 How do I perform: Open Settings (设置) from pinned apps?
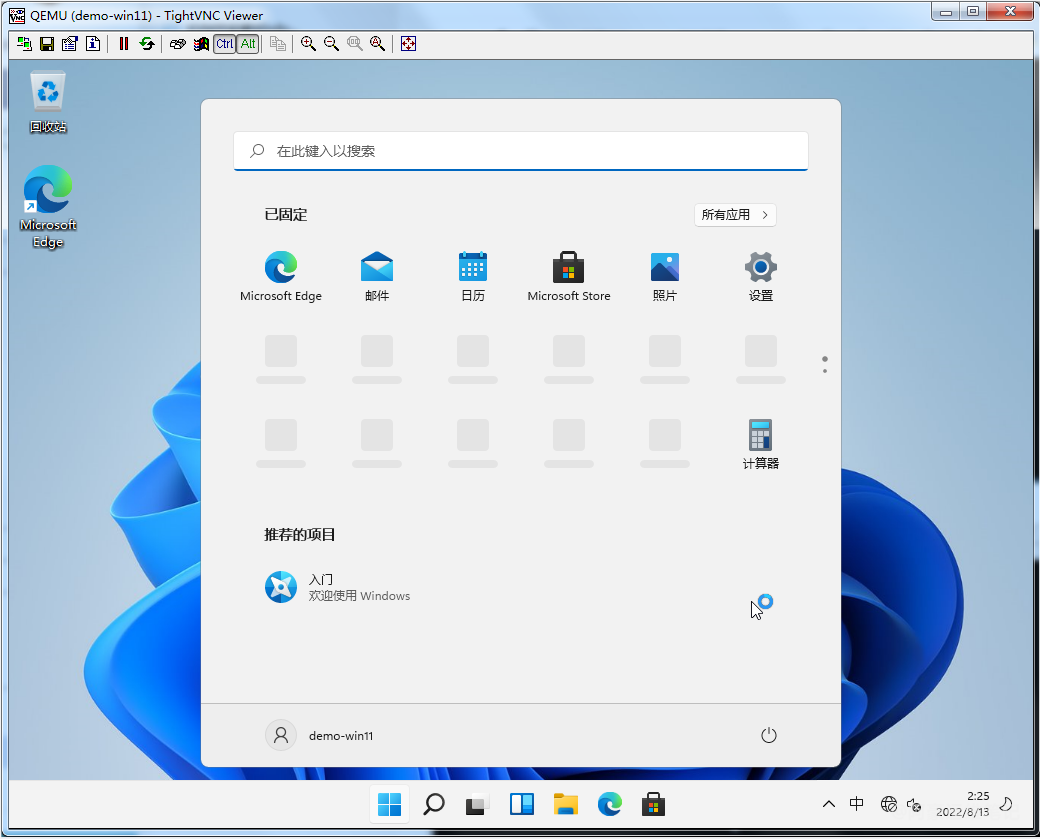760,275
